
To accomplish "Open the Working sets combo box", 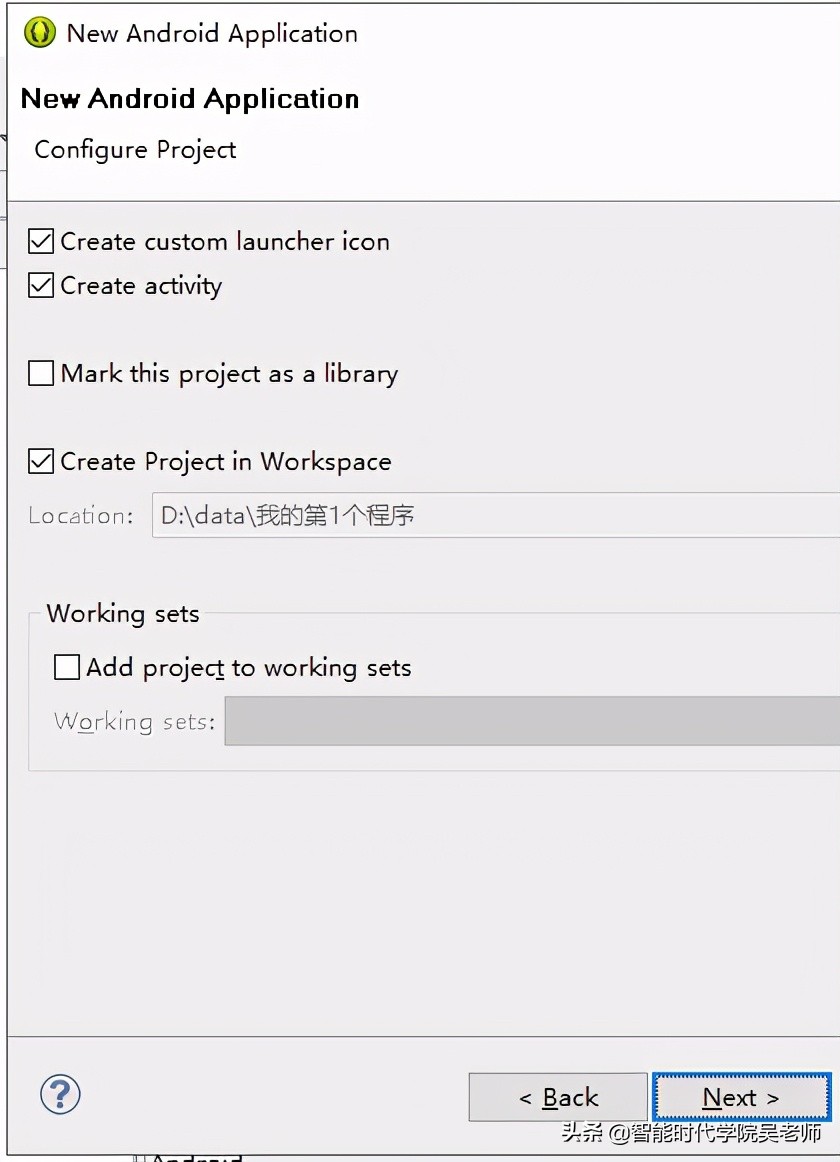I will (x=532, y=722).
